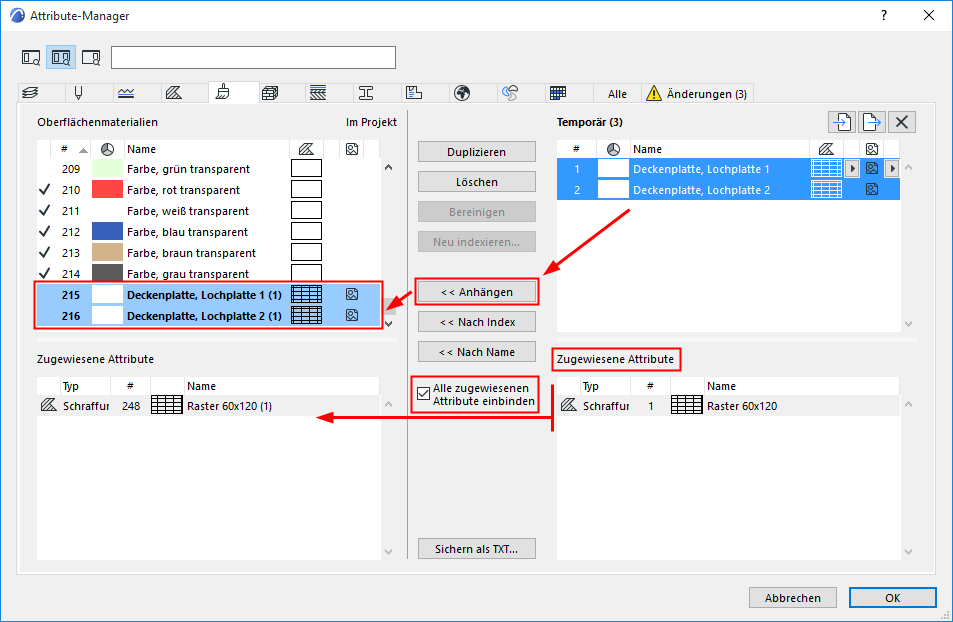The image size is (953, 622).
Task: Click texture icon of Deckenplatte, Lochplatte 2 (1)
Action: tap(352, 316)
